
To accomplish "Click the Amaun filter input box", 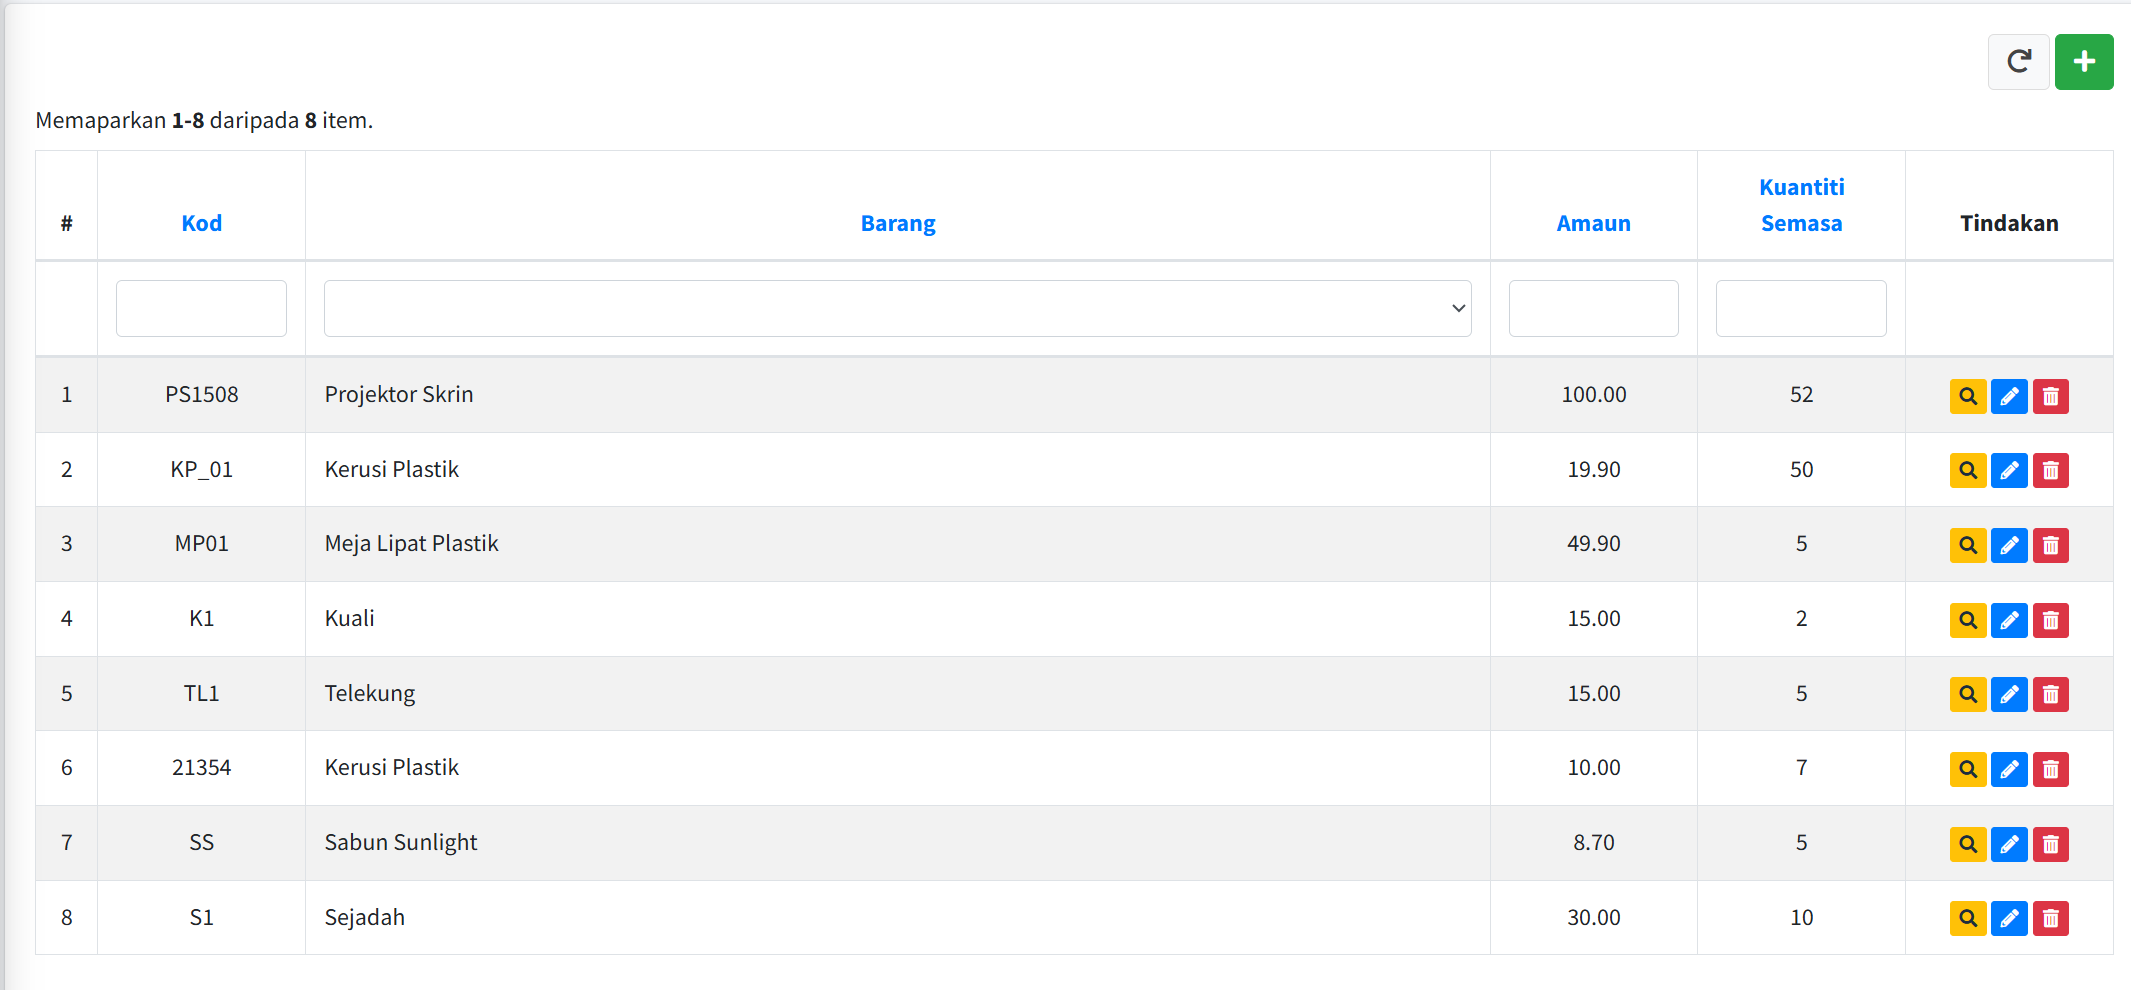I will click(1593, 308).
